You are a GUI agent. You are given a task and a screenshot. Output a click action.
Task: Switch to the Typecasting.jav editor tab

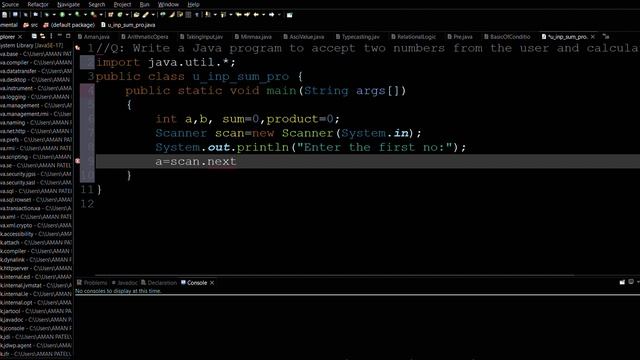pyautogui.click(x=358, y=37)
